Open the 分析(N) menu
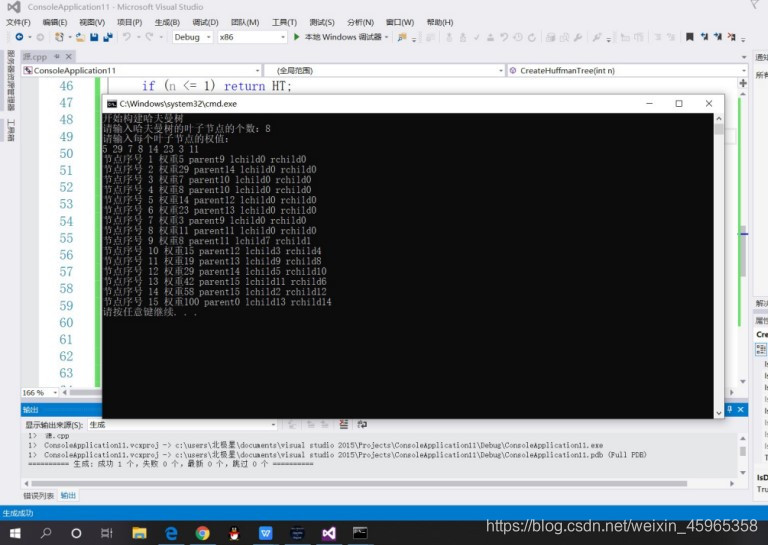 click(x=360, y=22)
